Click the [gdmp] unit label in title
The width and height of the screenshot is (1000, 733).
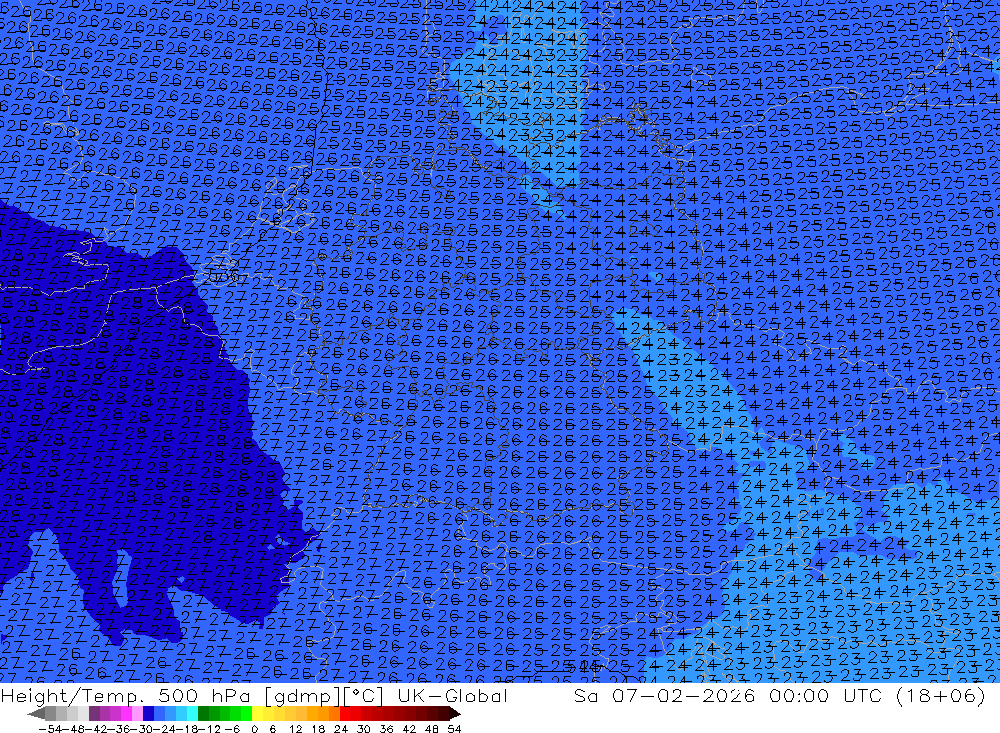[303, 696]
